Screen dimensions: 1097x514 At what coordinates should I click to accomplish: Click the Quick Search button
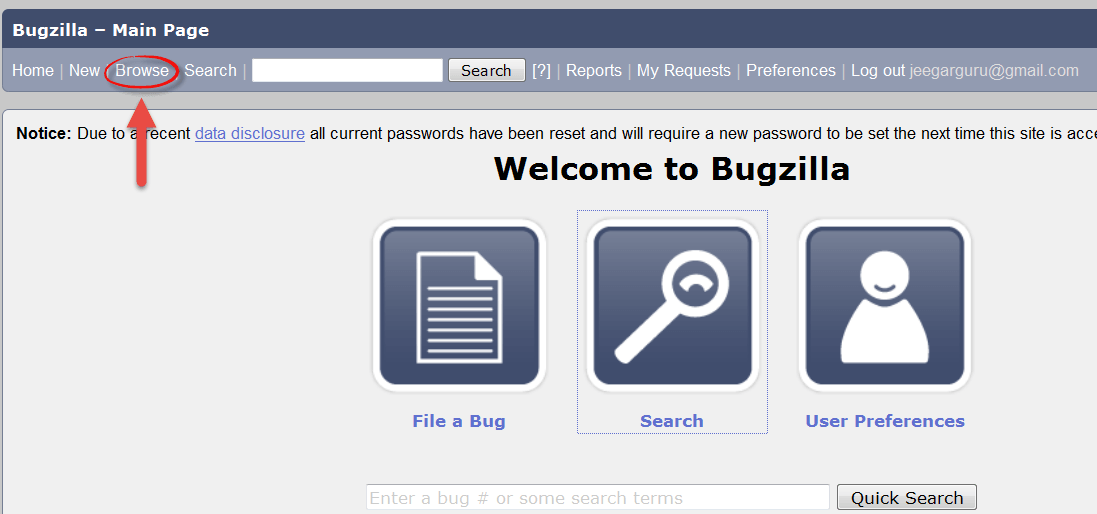point(907,497)
